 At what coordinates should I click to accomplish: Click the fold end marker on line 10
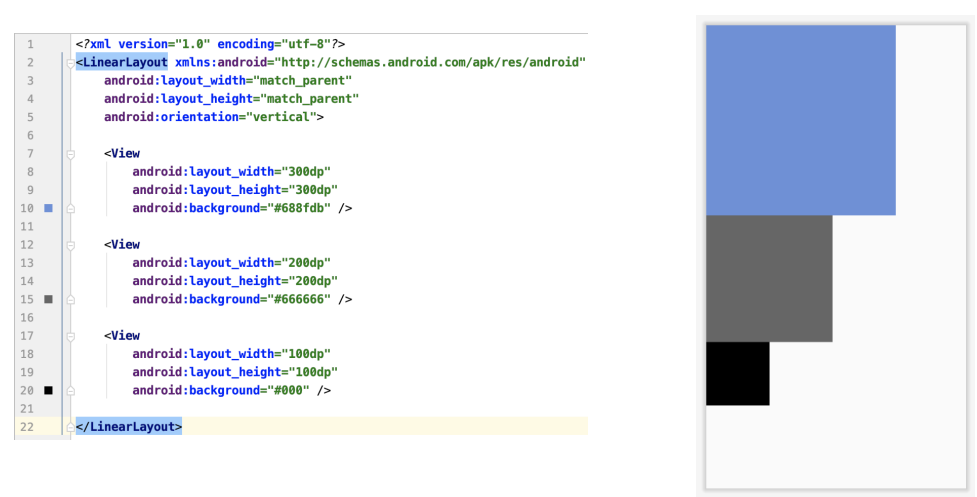point(70,208)
